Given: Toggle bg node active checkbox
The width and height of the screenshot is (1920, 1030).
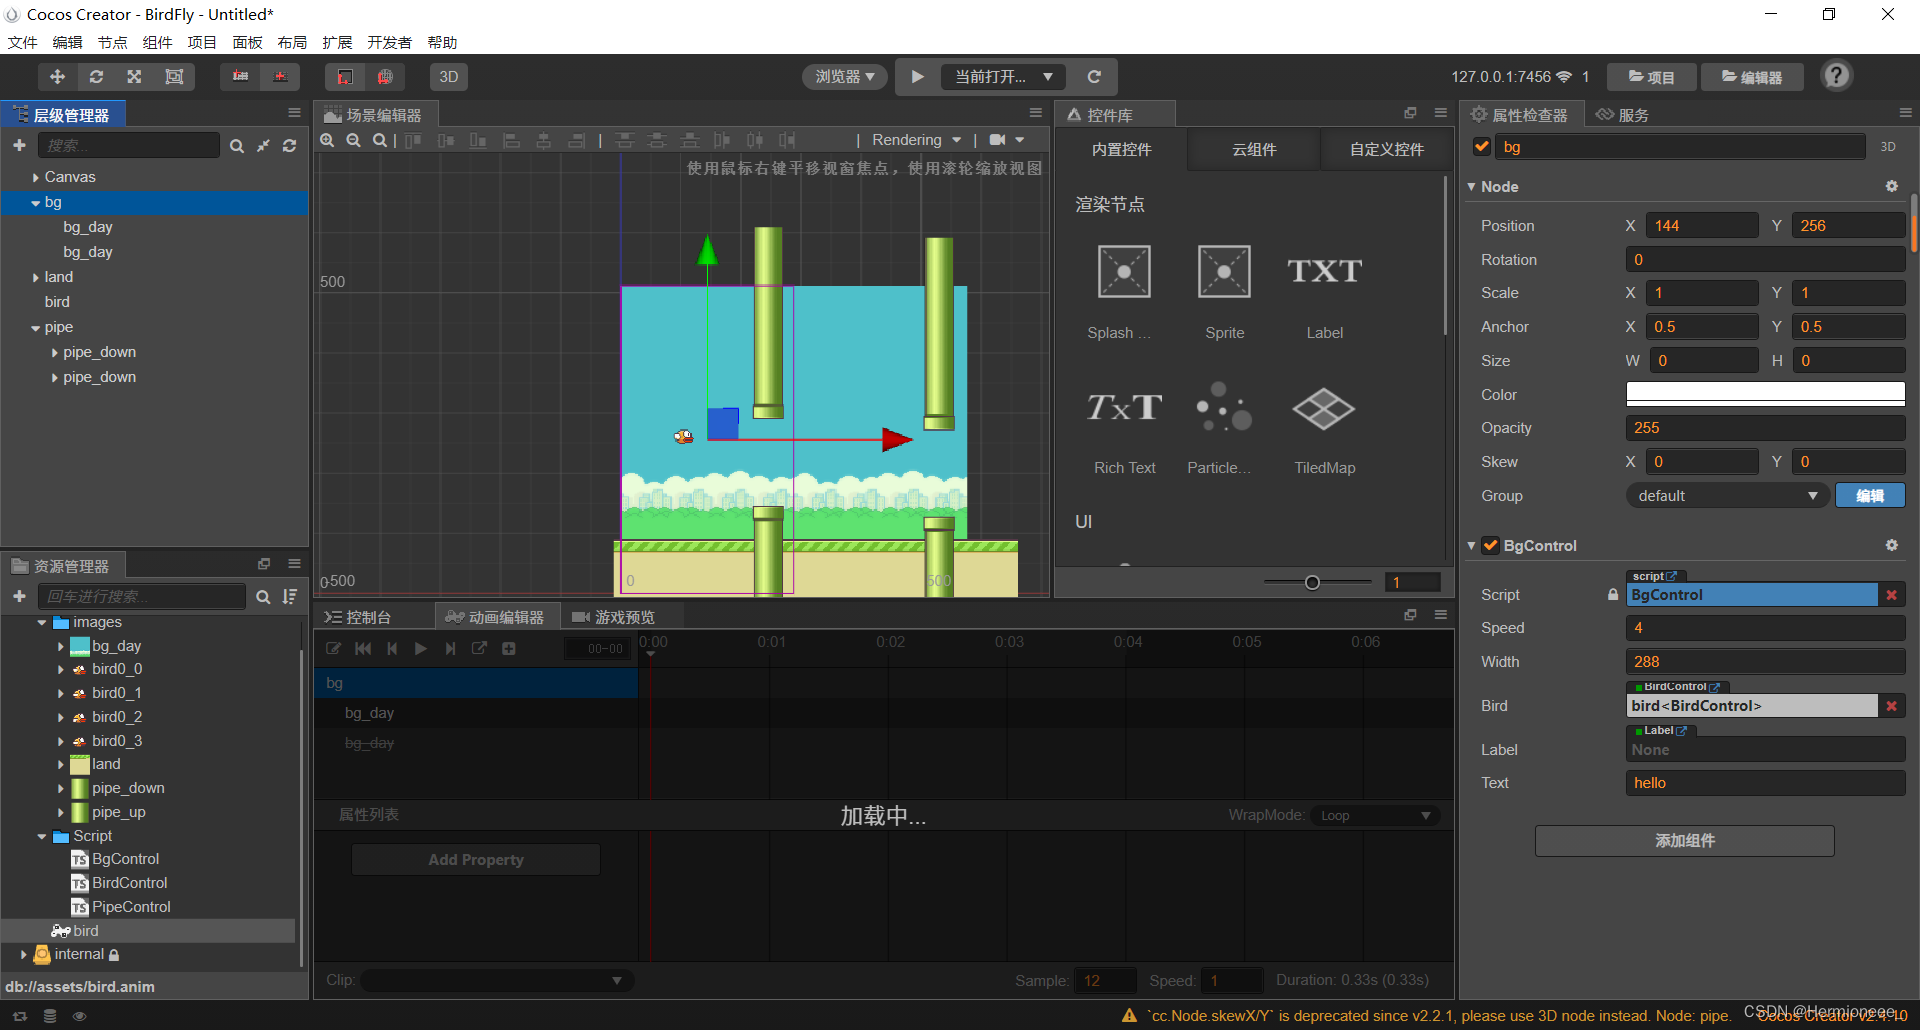Looking at the screenshot, I should coord(1482,147).
